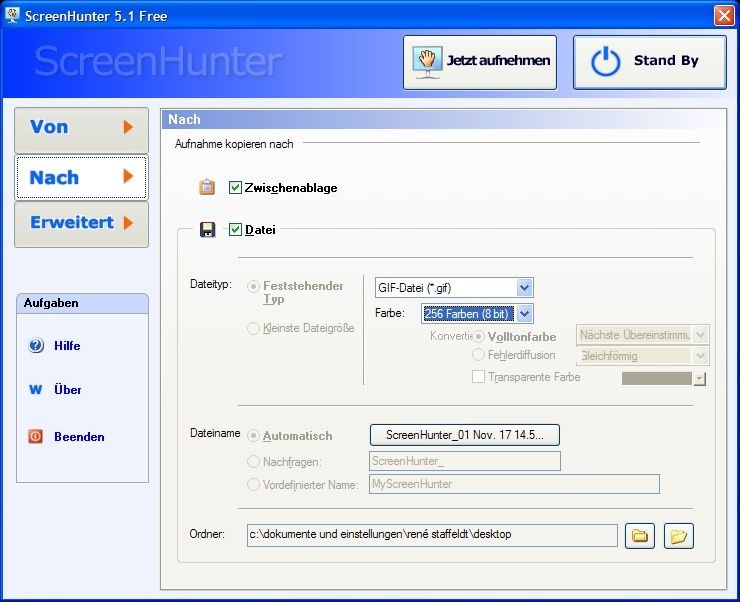Image resolution: width=740 pixels, height=602 pixels.
Task: Open the Über link
Action: (67, 390)
